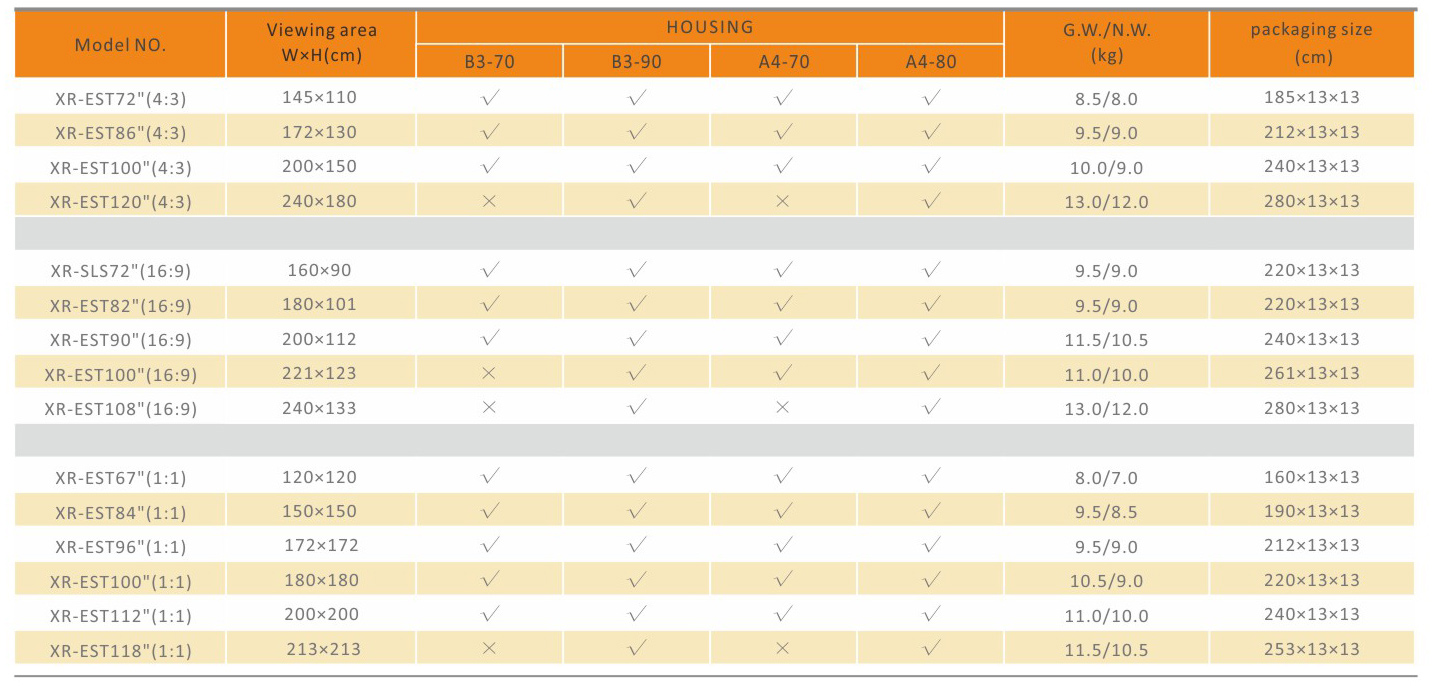
Task: Select the Model NO. column header
Action: pyautogui.click(x=120, y=44)
